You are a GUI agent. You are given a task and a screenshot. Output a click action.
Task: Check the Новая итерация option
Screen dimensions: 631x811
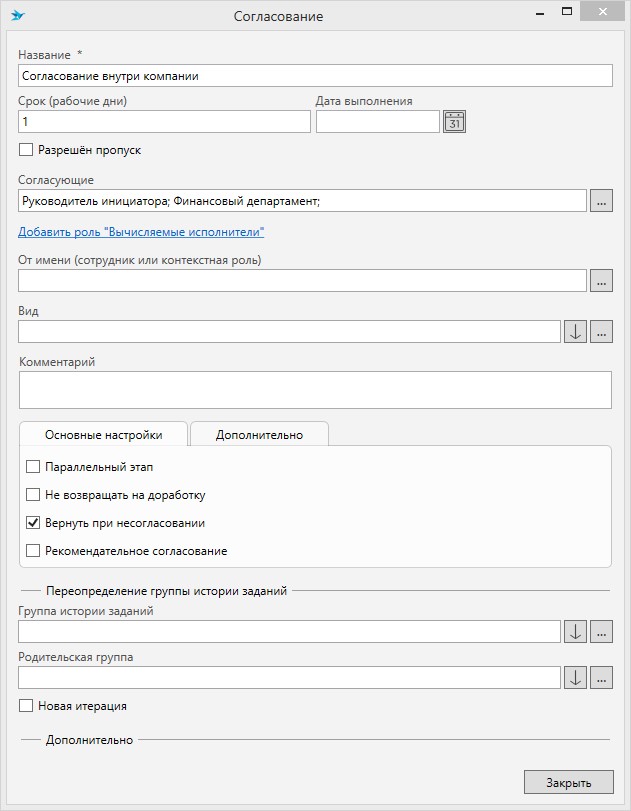point(26,706)
